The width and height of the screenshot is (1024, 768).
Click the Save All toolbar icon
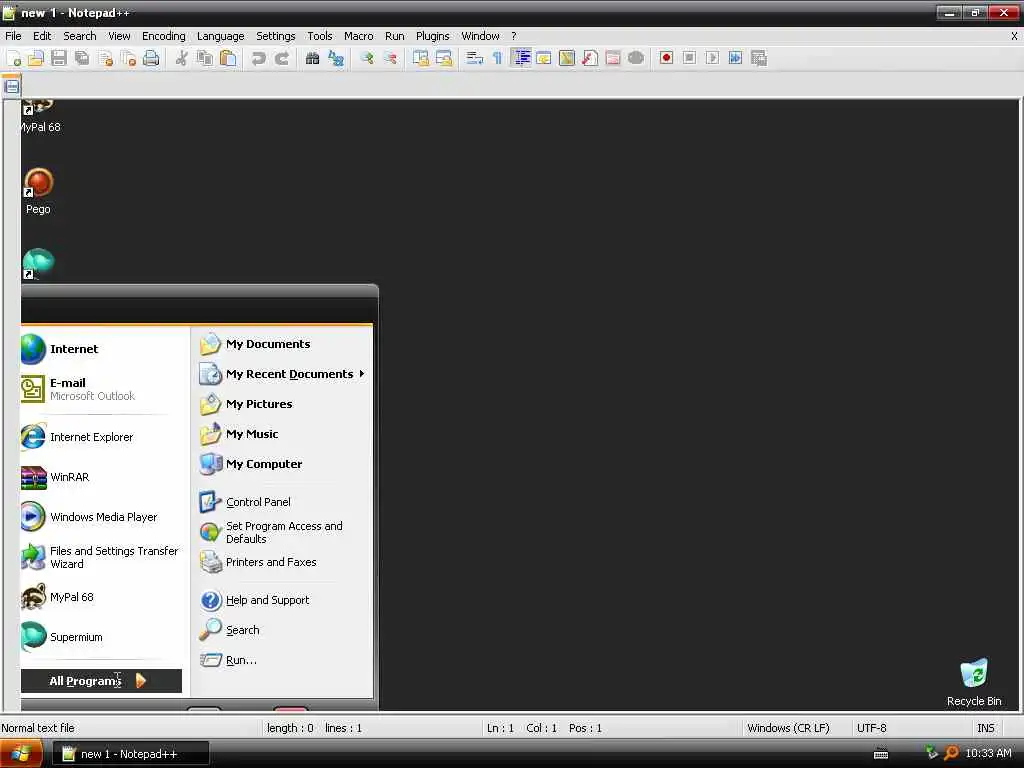(82, 58)
